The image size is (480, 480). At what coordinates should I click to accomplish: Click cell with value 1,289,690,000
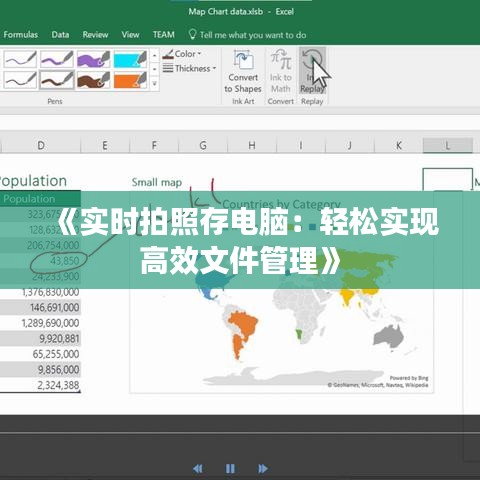tap(40, 323)
